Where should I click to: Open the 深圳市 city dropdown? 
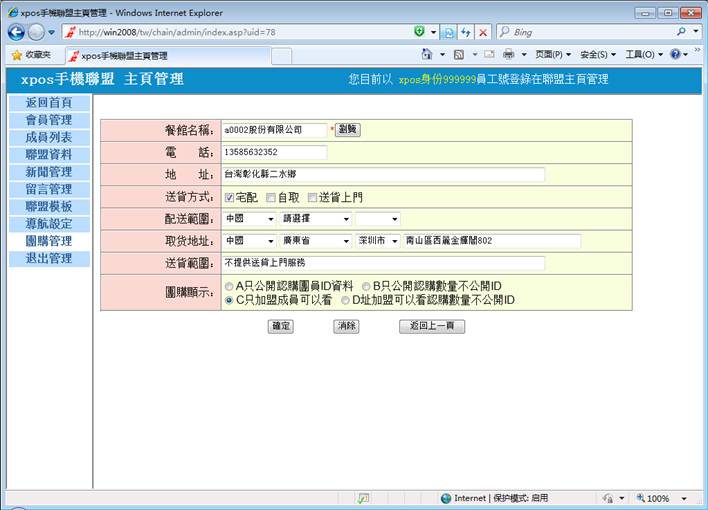(377, 241)
